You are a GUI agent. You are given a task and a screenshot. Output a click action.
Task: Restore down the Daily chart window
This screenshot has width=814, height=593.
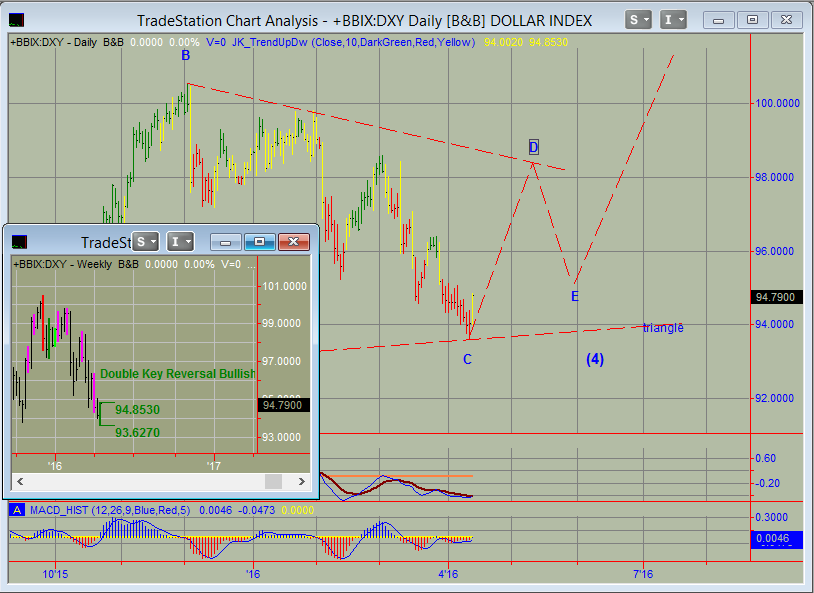[752, 20]
